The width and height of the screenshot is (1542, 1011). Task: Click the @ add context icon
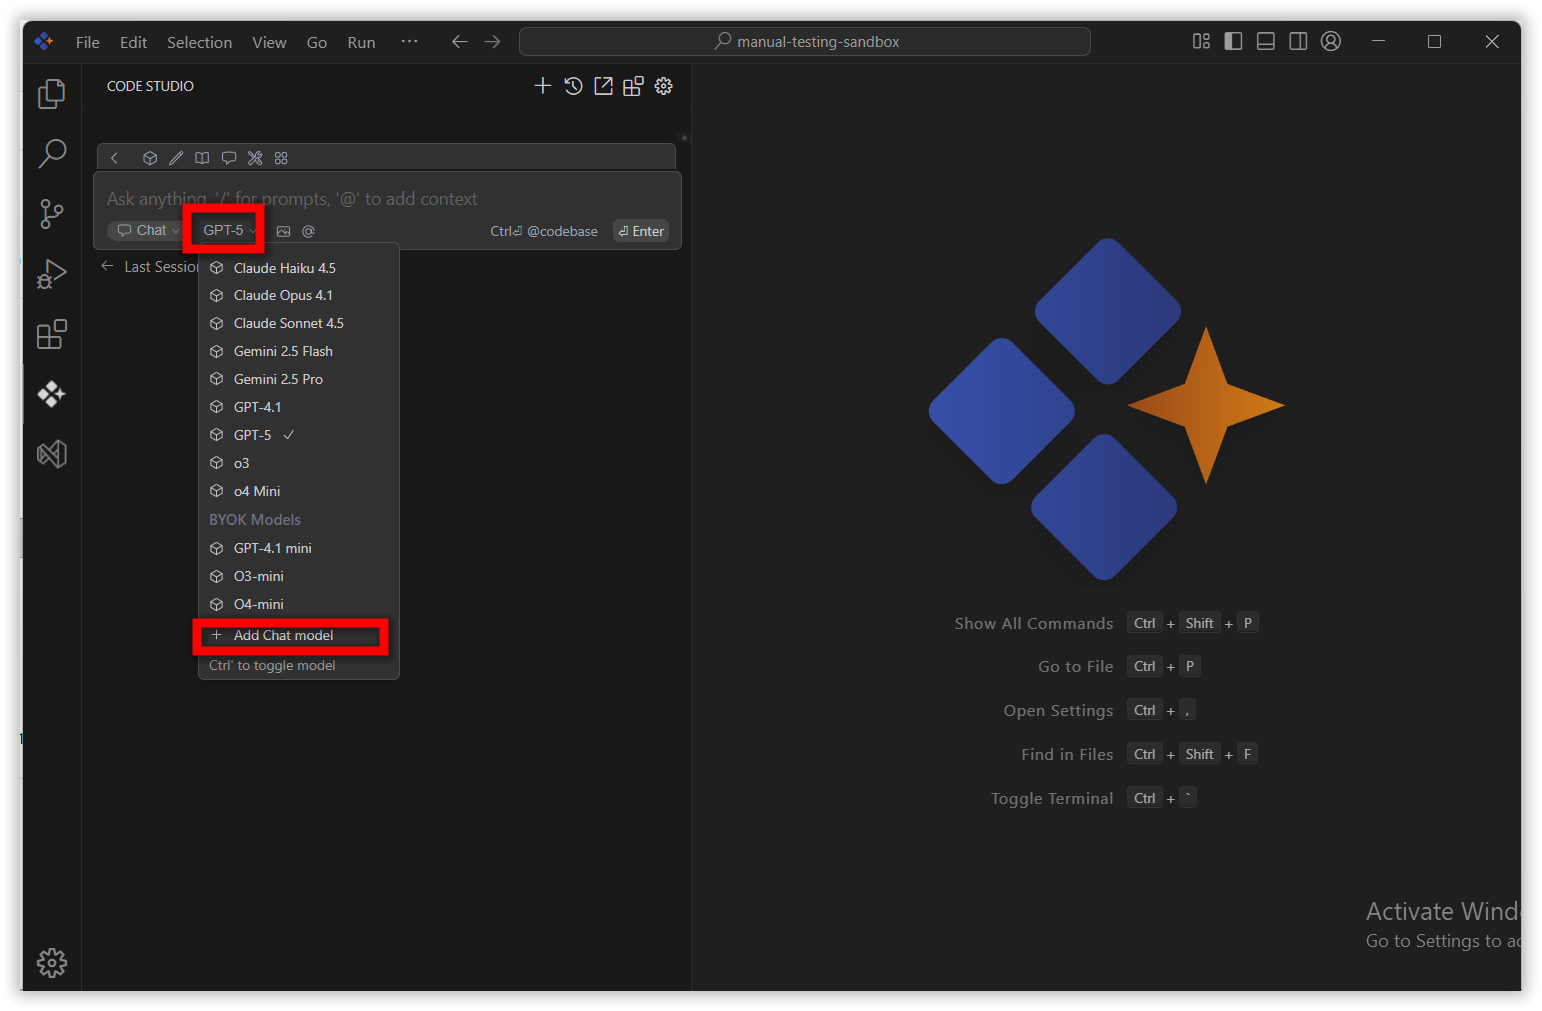tap(308, 231)
